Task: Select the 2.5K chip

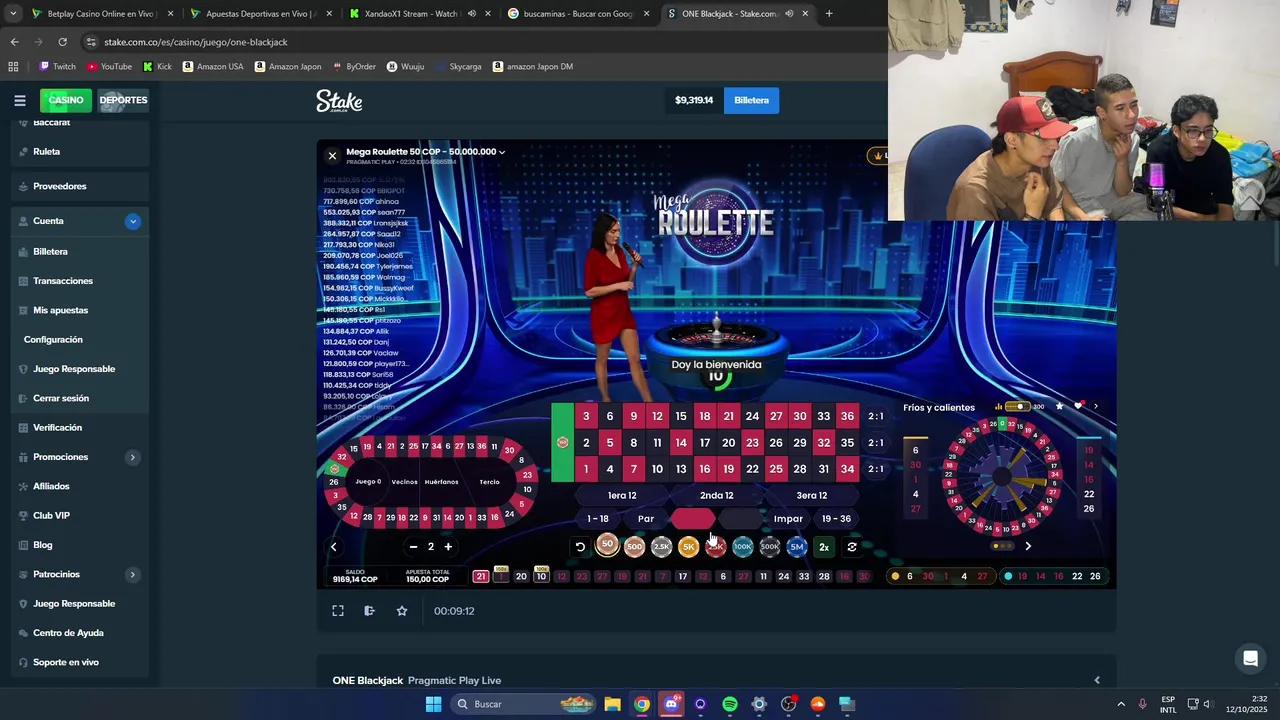Action: (661, 546)
